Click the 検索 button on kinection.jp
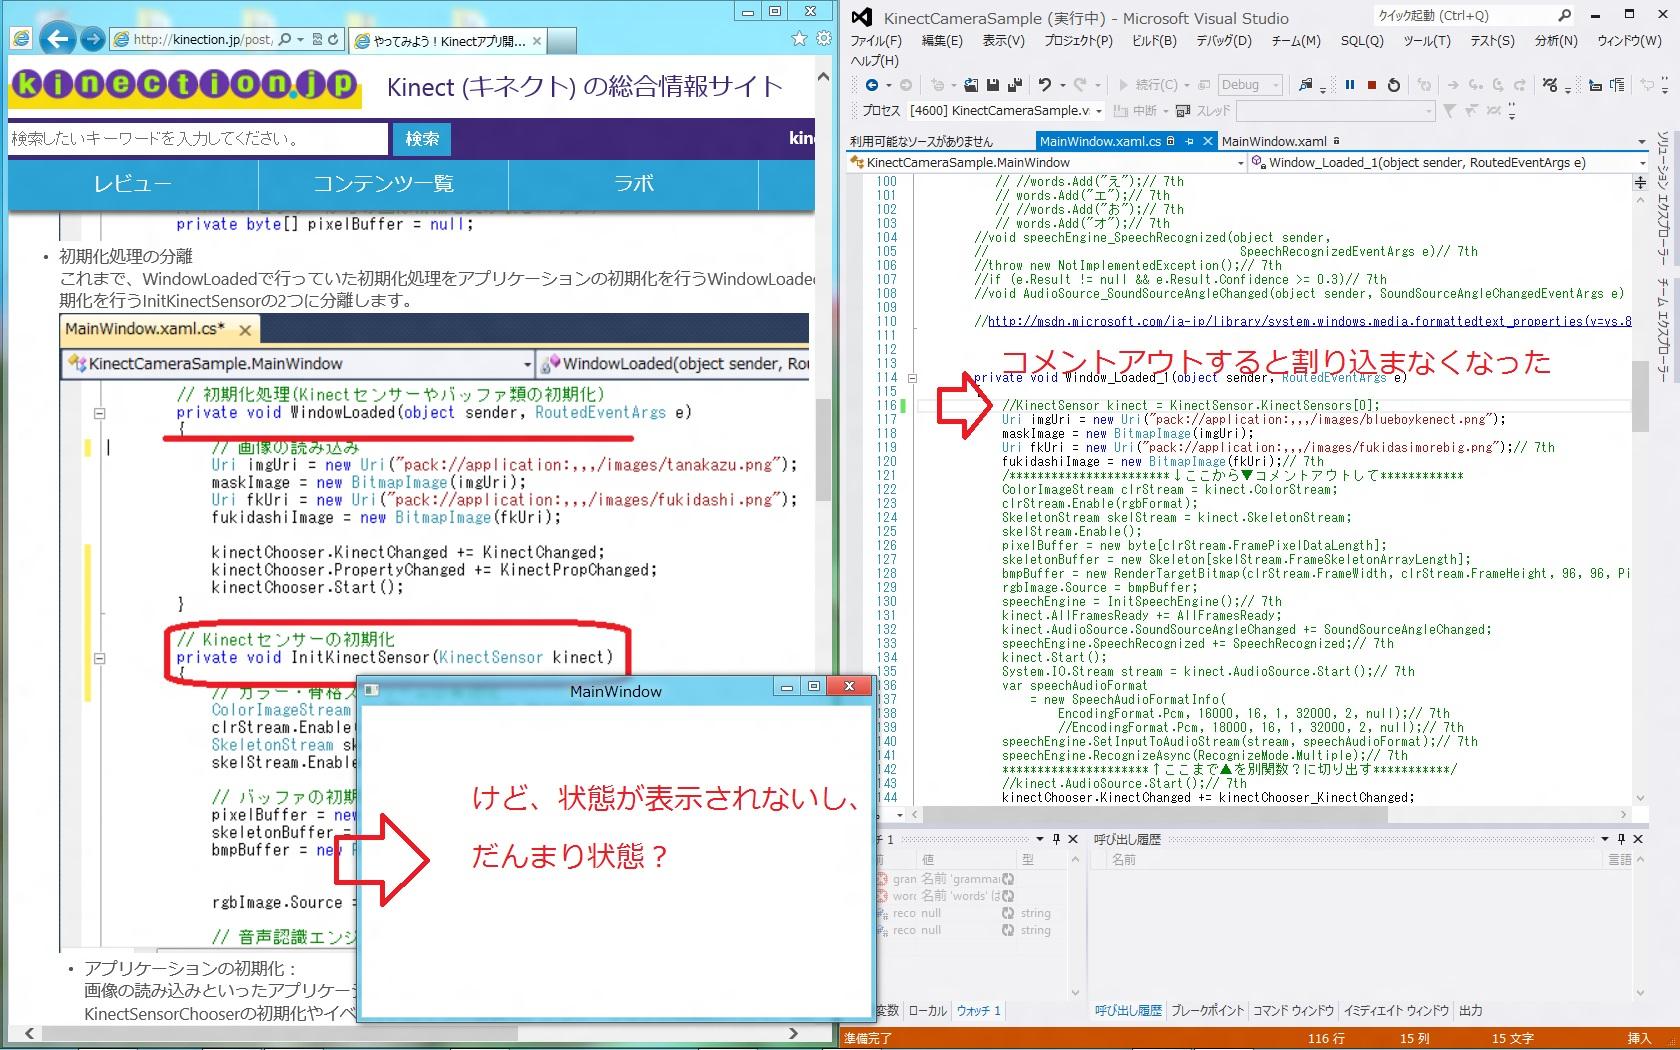 pyautogui.click(x=422, y=139)
